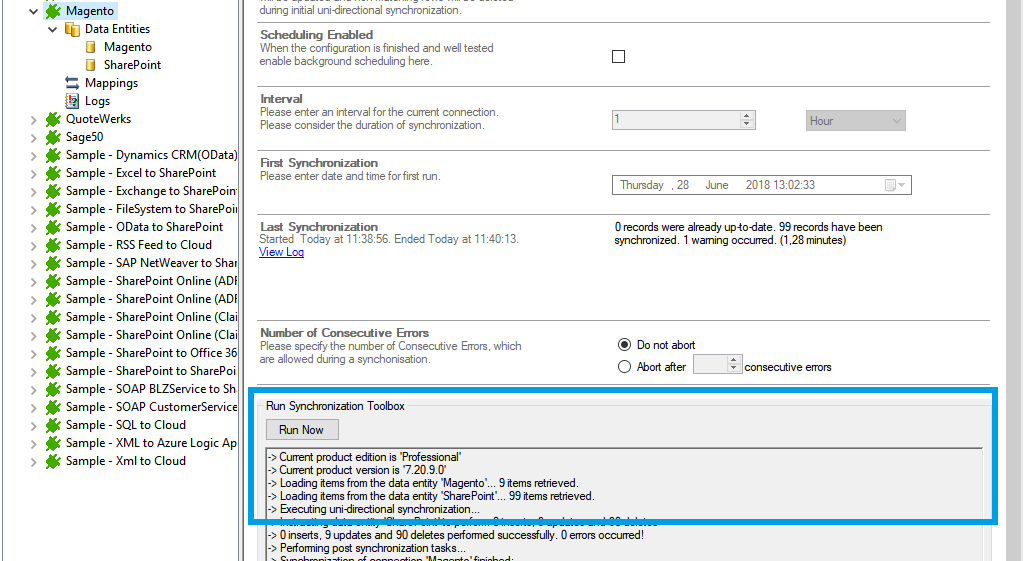Select the 'Abort after' radio button

point(625,367)
